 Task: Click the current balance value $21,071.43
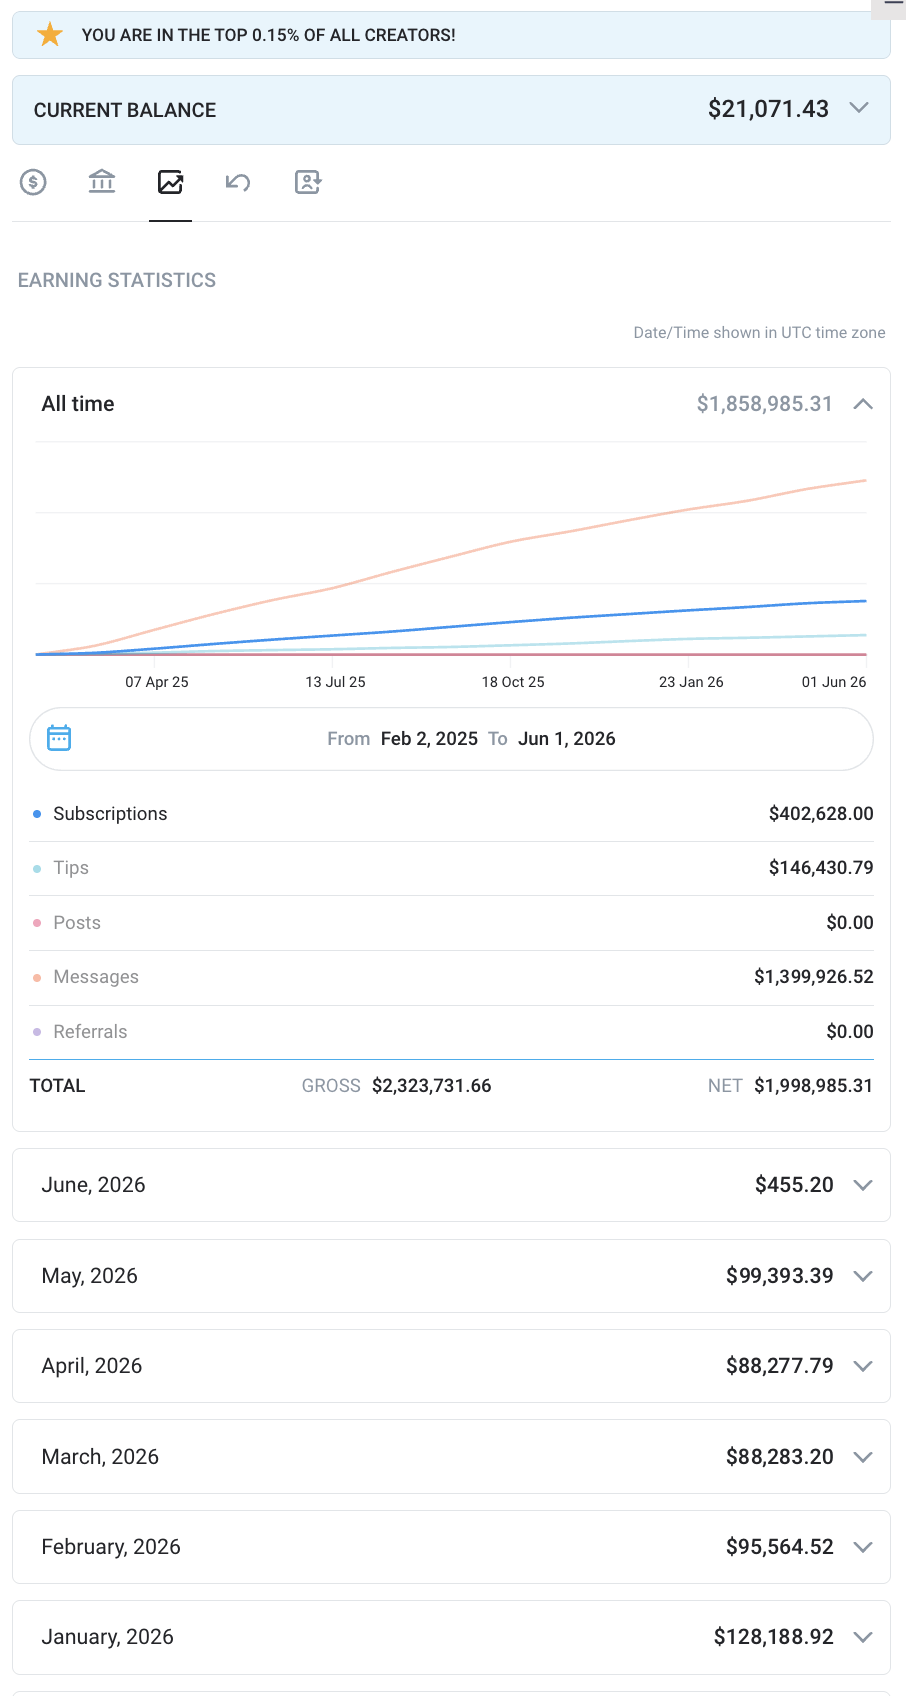pos(768,109)
